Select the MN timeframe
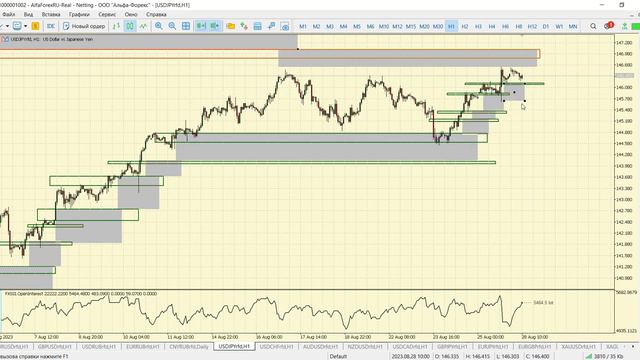The width and height of the screenshot is (640, 360). click(573, 26)
